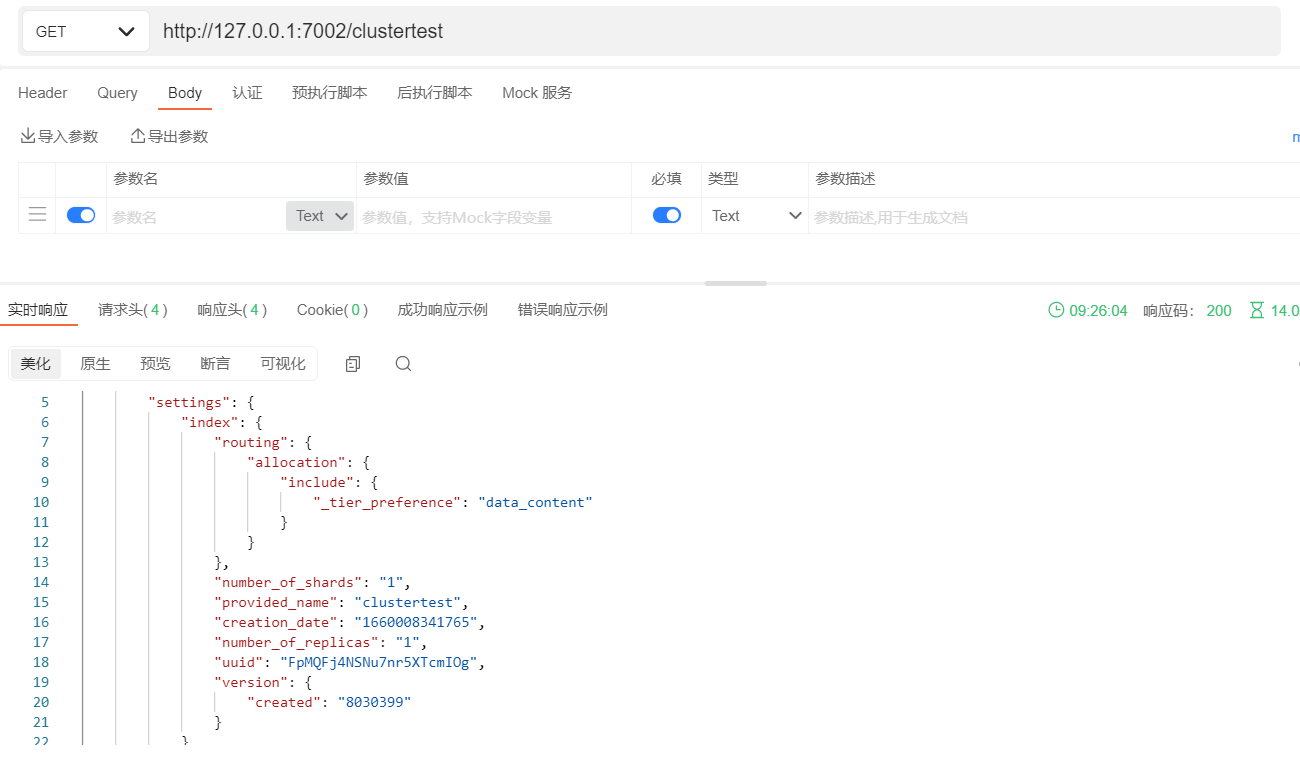This screenshot has height=779, width=1300.
Task: Open the 响应头 response headers tab
Action: (x=232, y=310)
